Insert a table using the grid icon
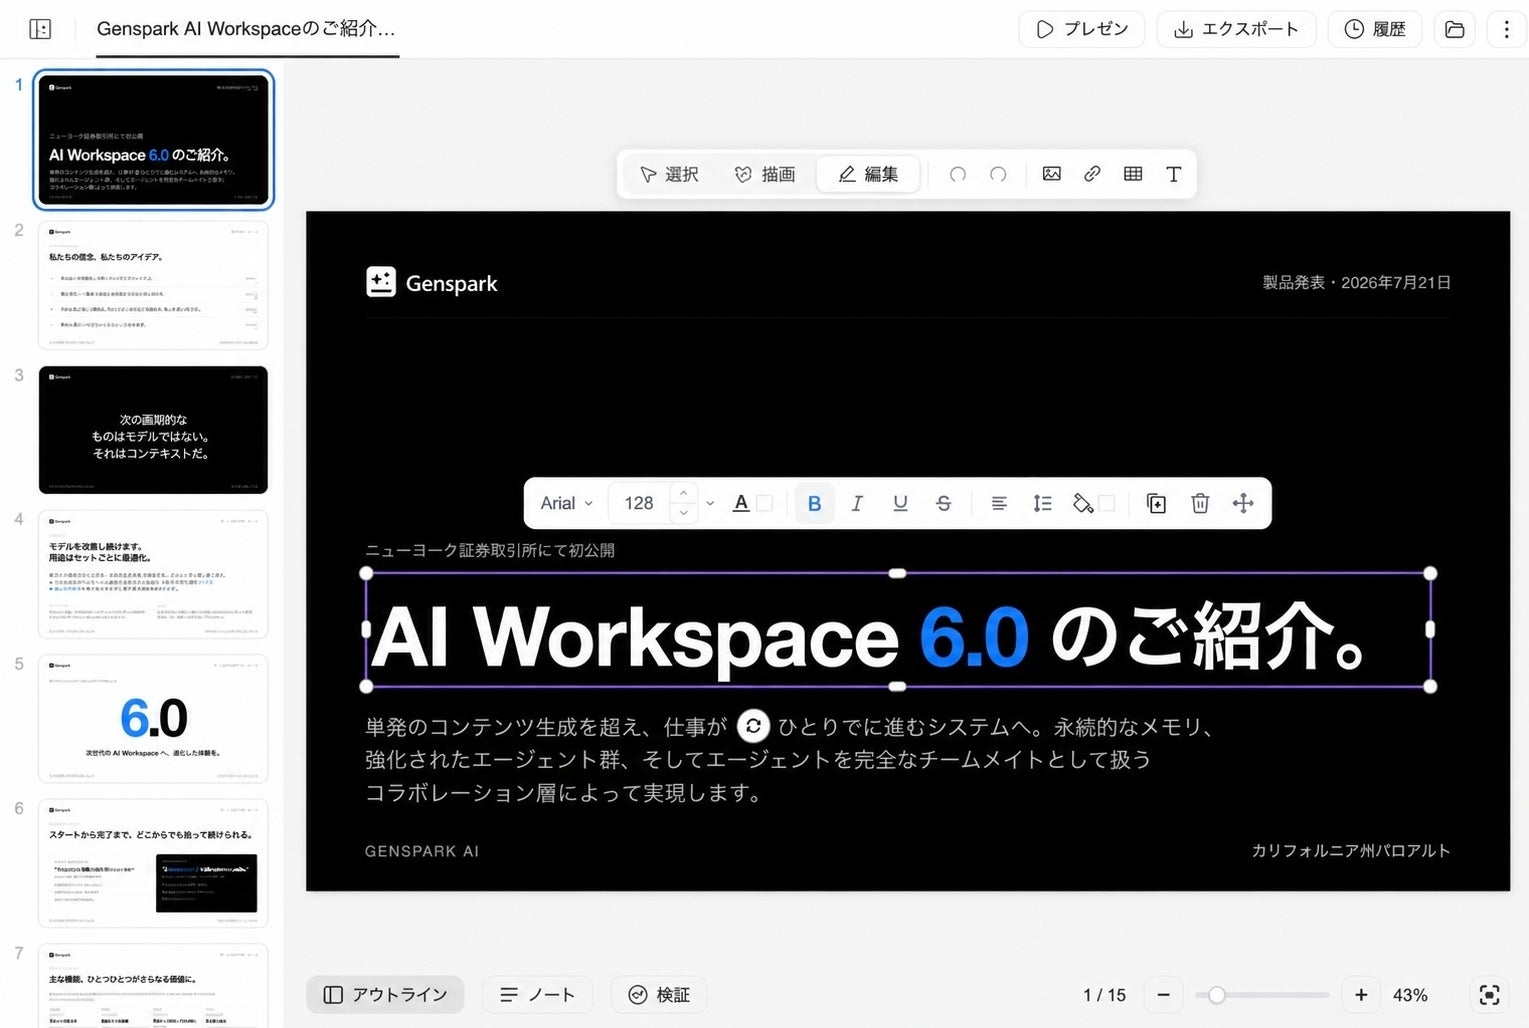Image resolution: width=1529 pixels, height=1028 pixels. point(1133,174)
